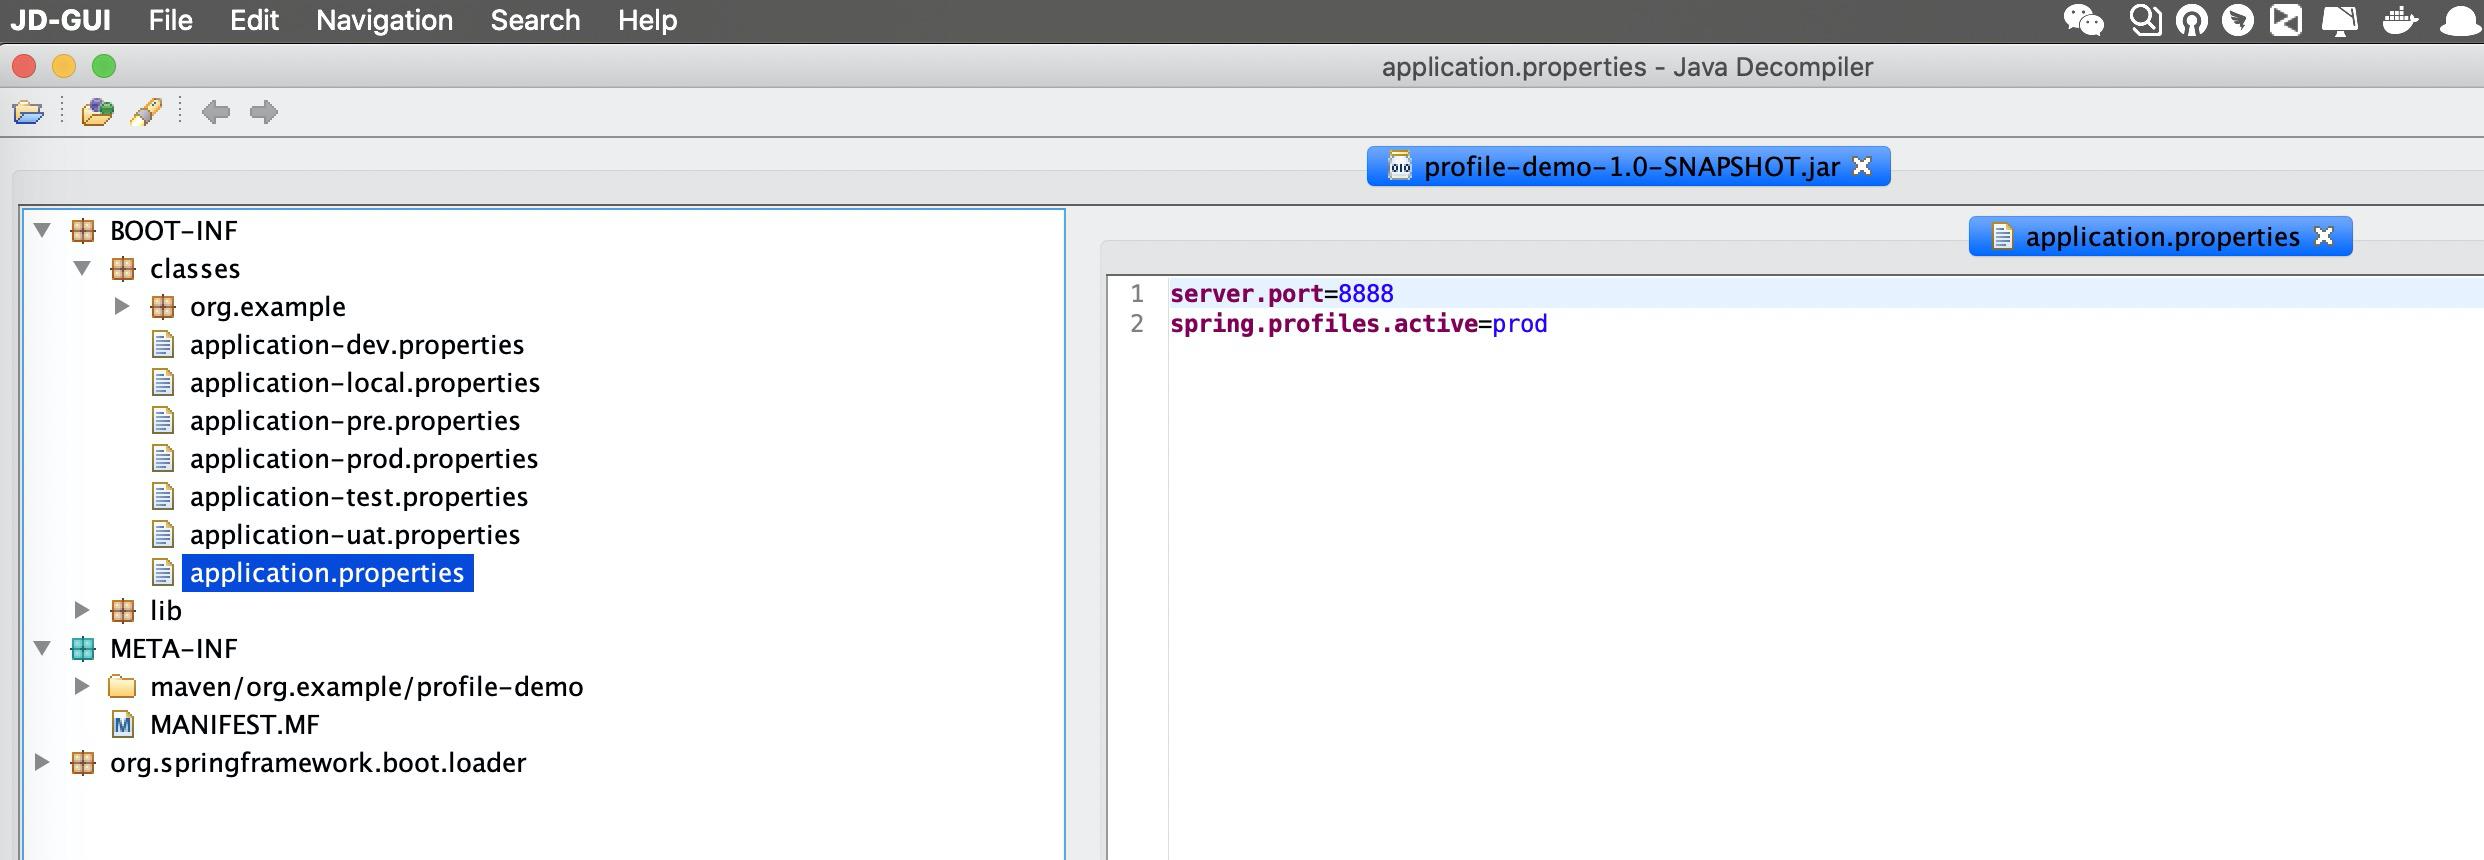Click line number 2 in the gutter
This screenshot has width=2484, height=860.
point(1137,324)
